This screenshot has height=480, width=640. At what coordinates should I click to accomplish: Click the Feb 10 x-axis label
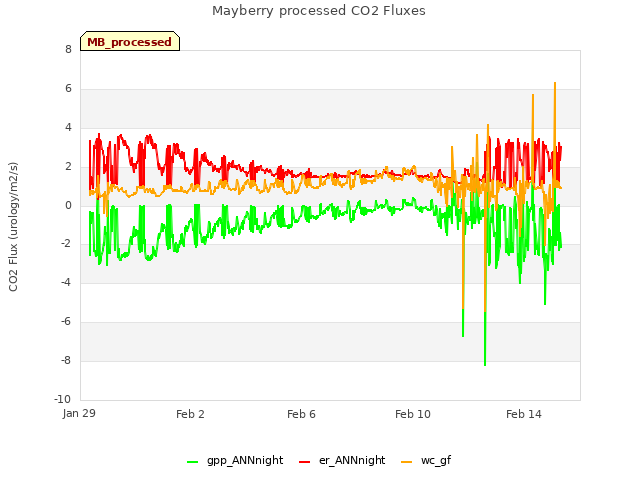pyautogui.click(x=413, y=414)
